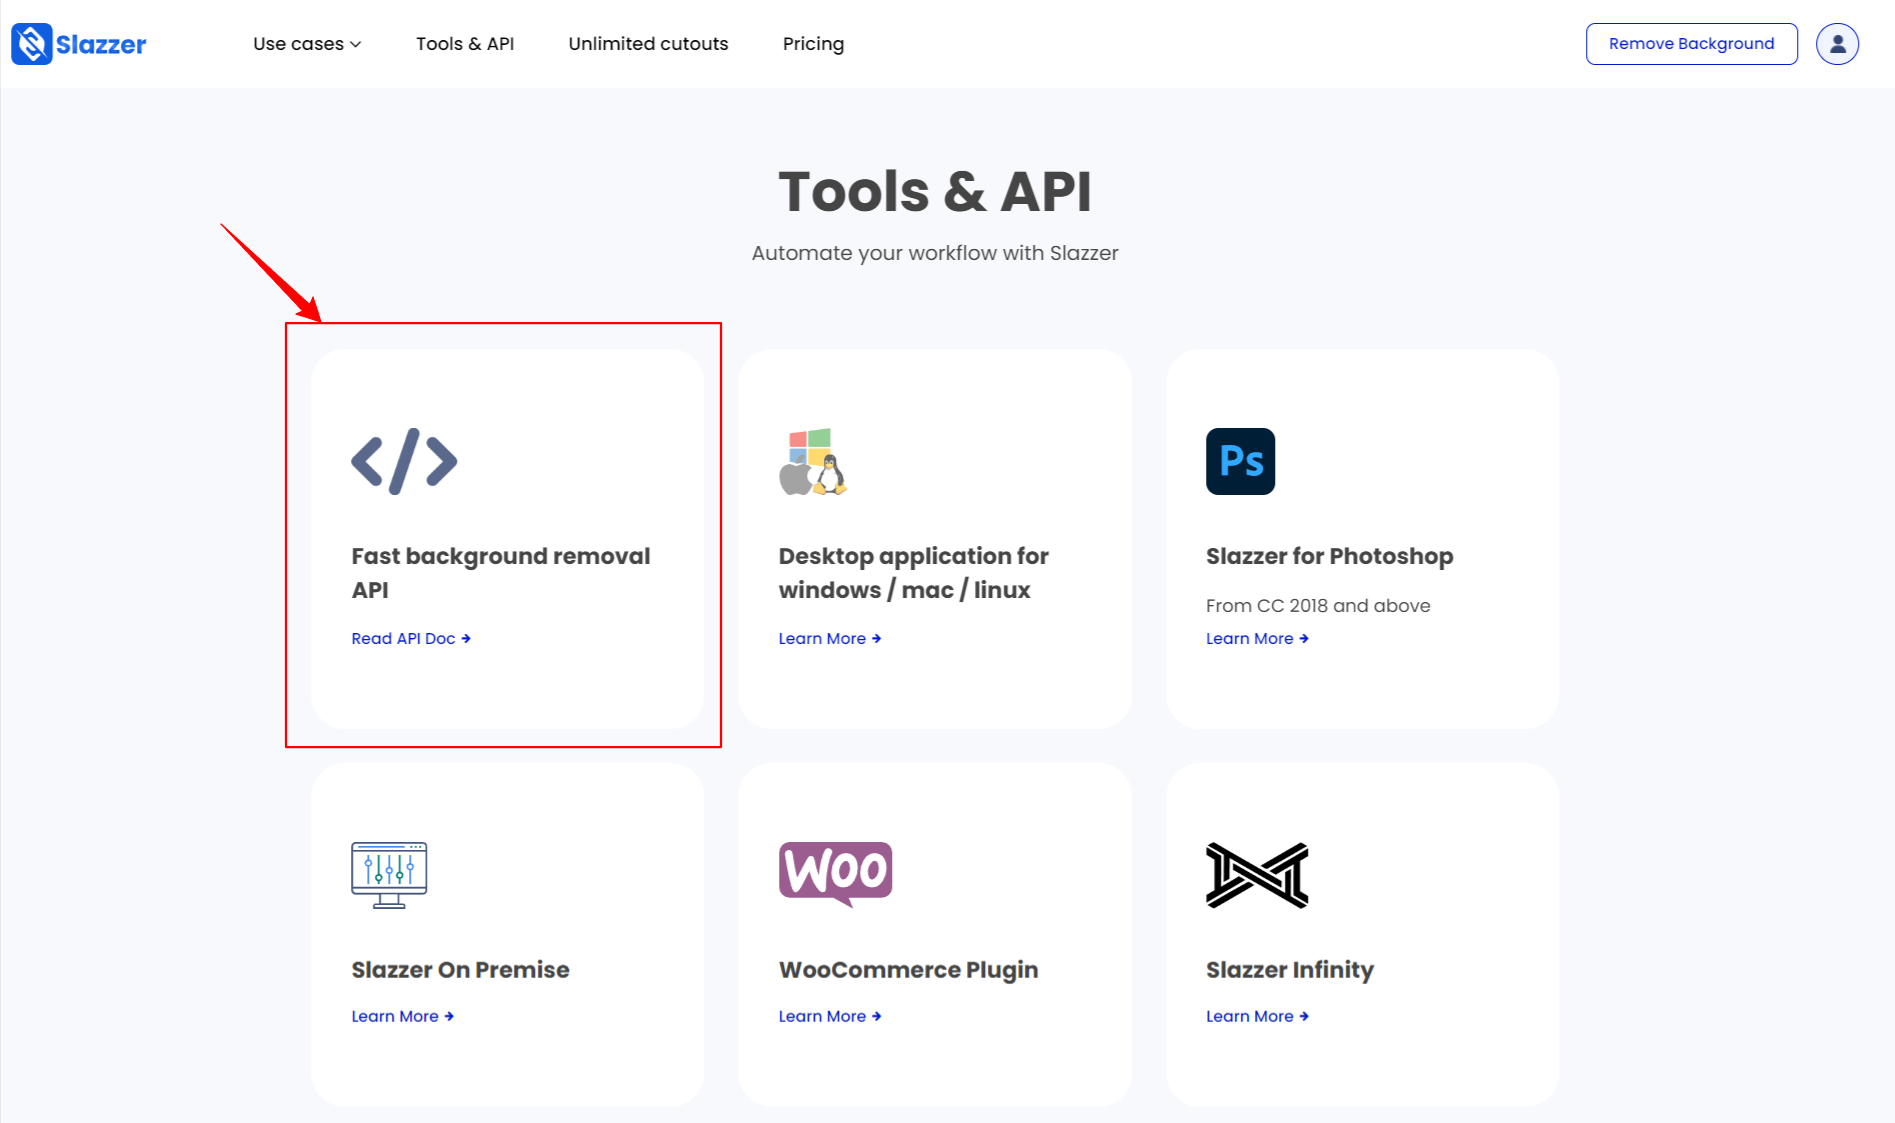Open Unlimited cutouts nav item
The image size is (1895, 1123).
point(648,44)
